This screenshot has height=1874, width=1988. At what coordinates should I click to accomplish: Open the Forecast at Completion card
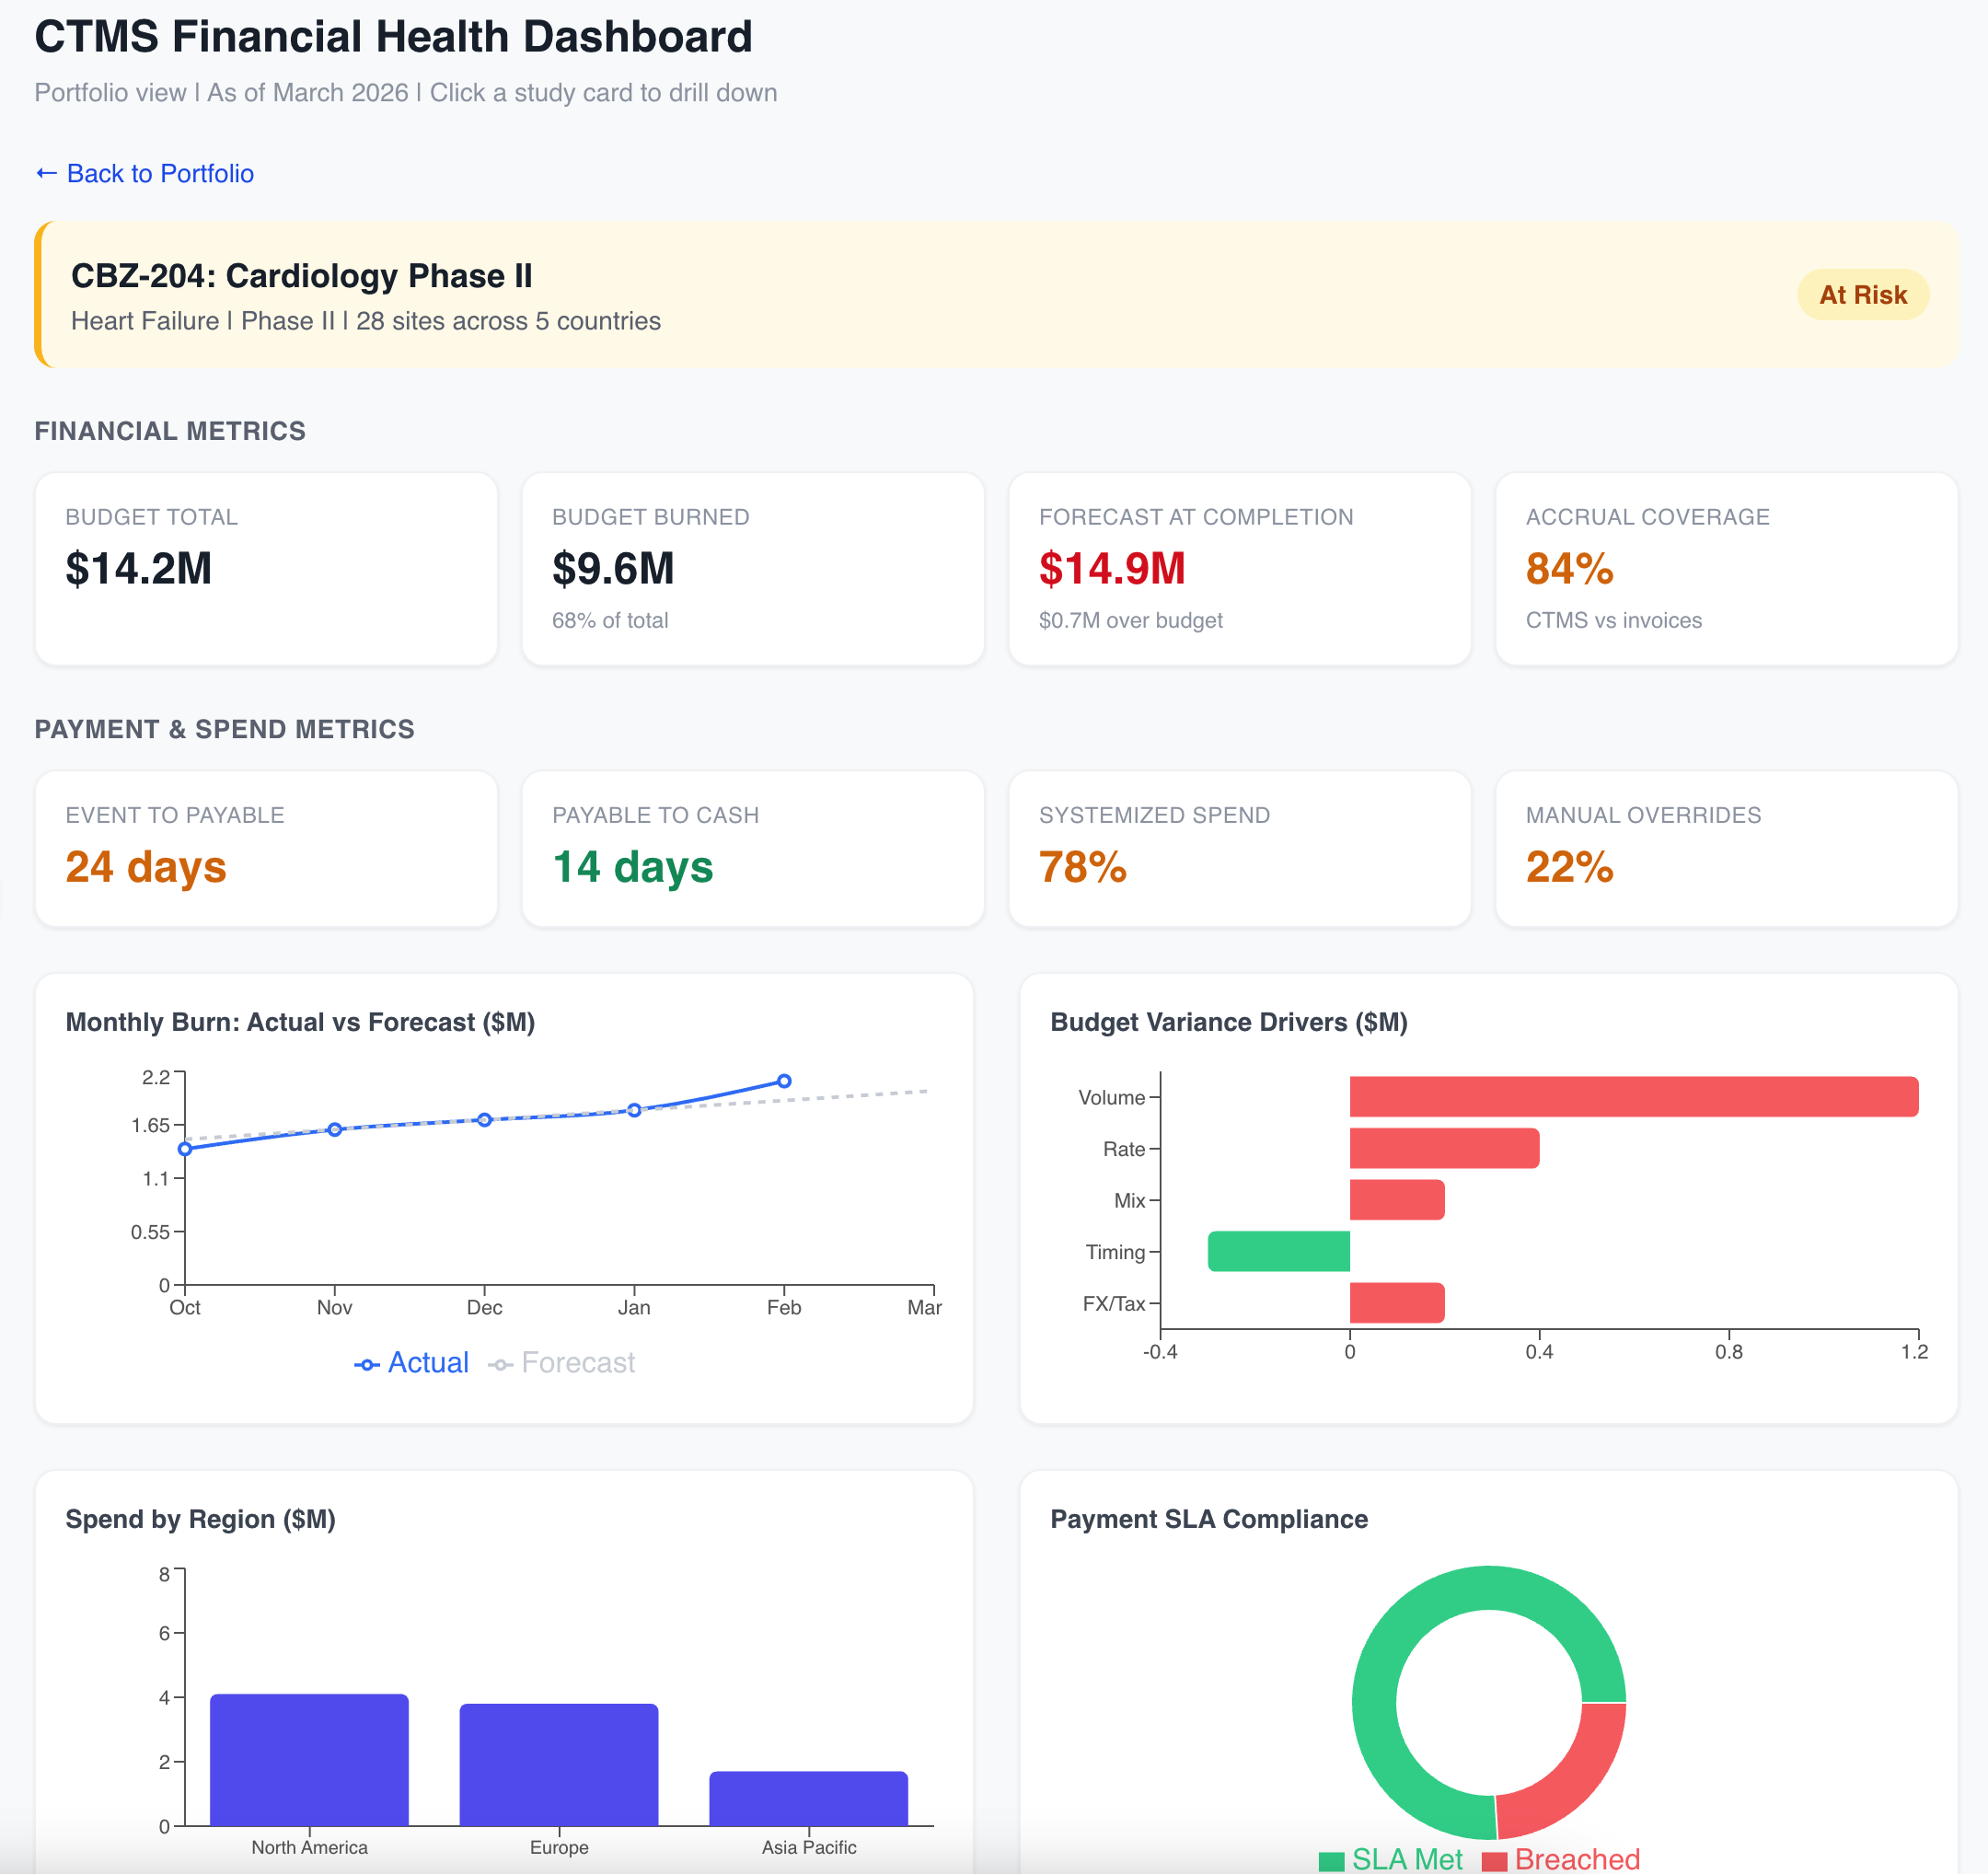click(1239, 569)
